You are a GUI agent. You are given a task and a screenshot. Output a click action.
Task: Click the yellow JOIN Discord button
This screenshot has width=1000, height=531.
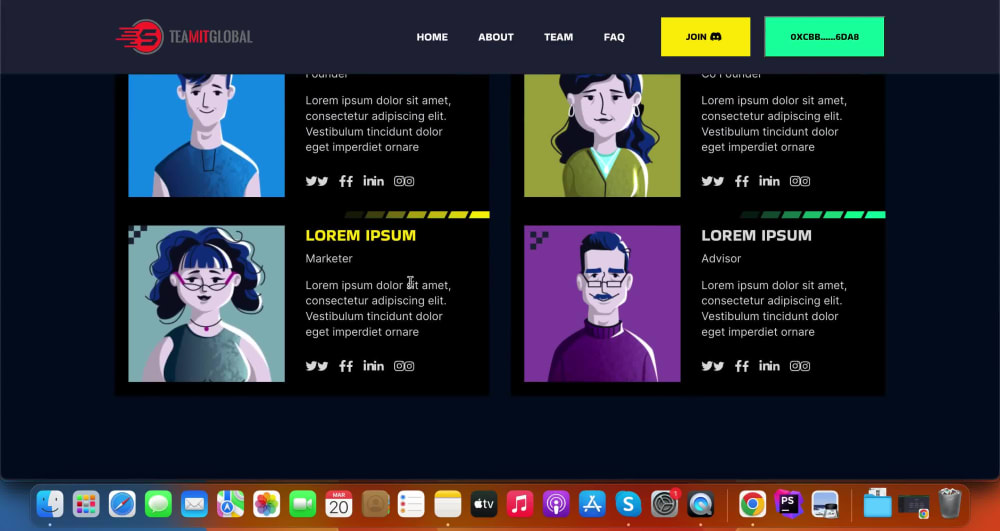705,37
